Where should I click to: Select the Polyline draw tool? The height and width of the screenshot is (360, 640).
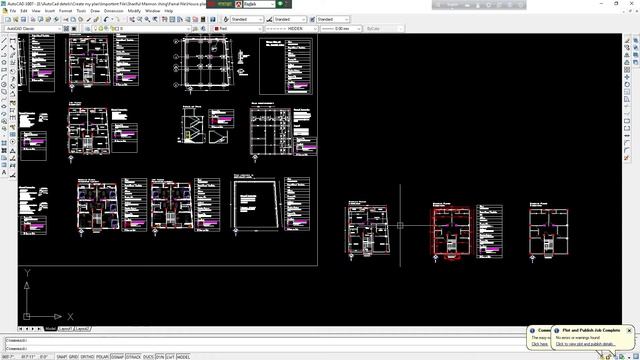click(4, 55)
